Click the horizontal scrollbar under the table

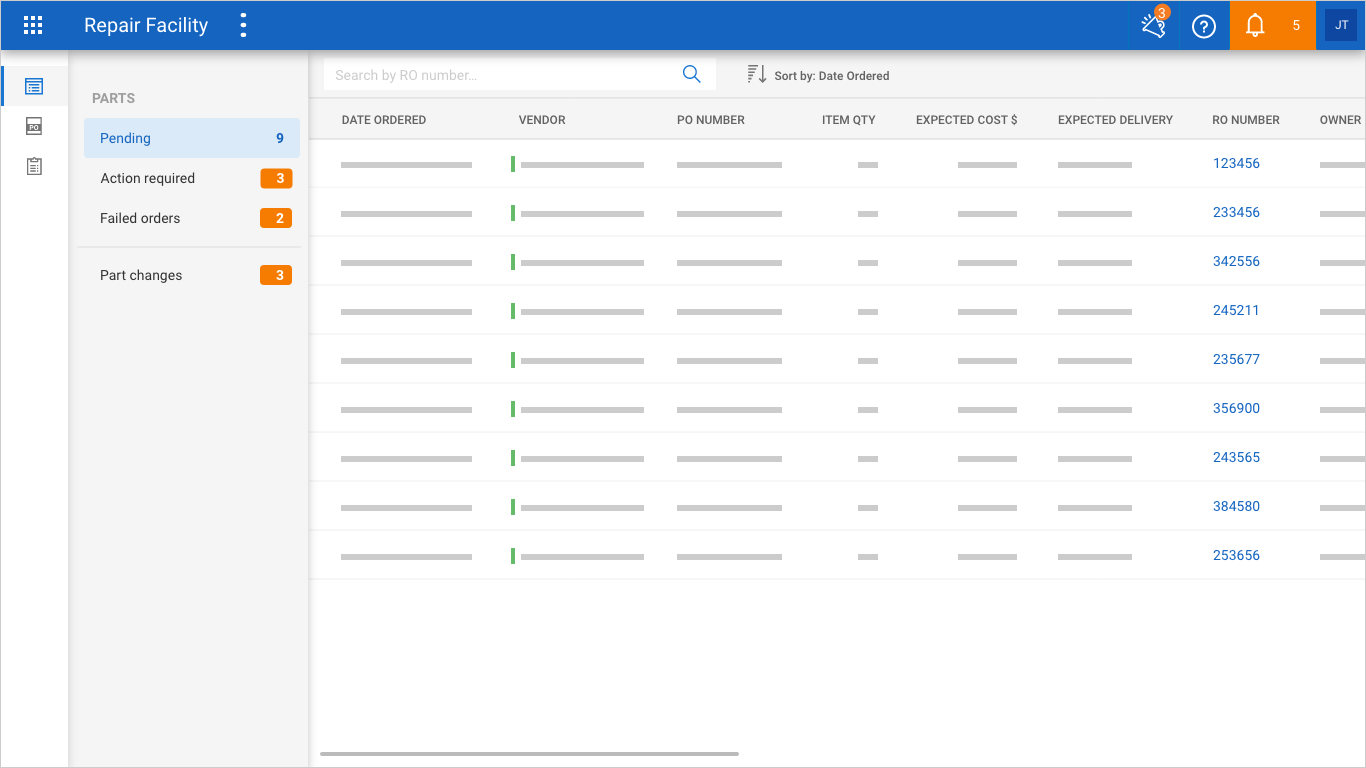tap(529, 753)
